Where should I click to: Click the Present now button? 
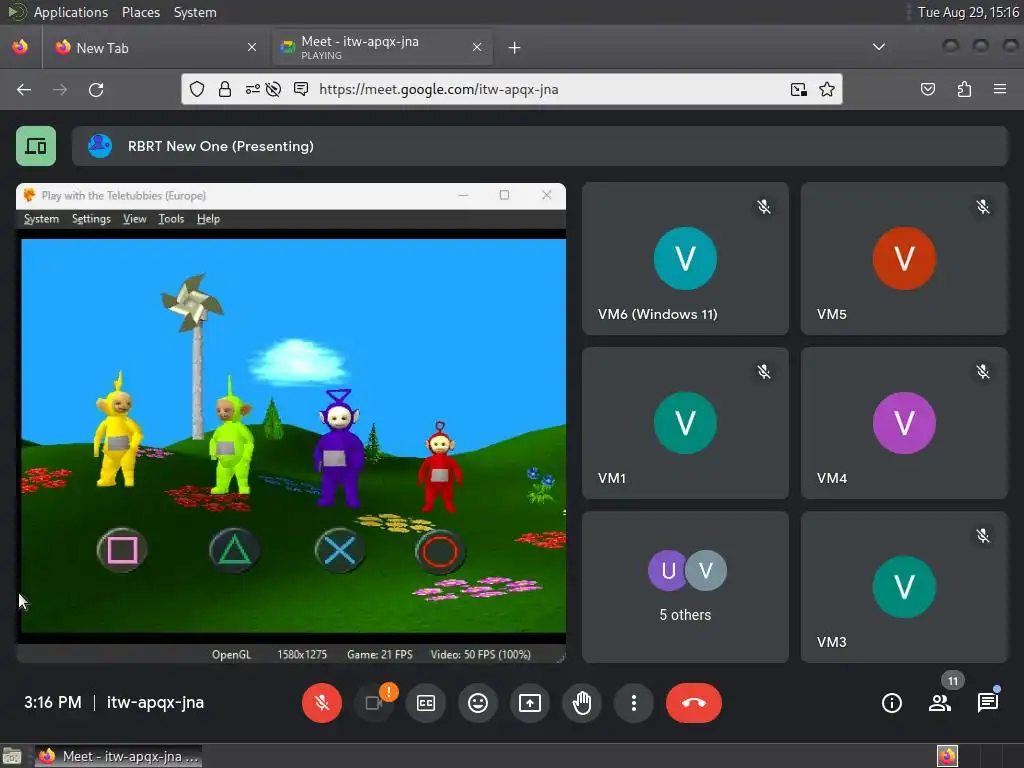530,703
